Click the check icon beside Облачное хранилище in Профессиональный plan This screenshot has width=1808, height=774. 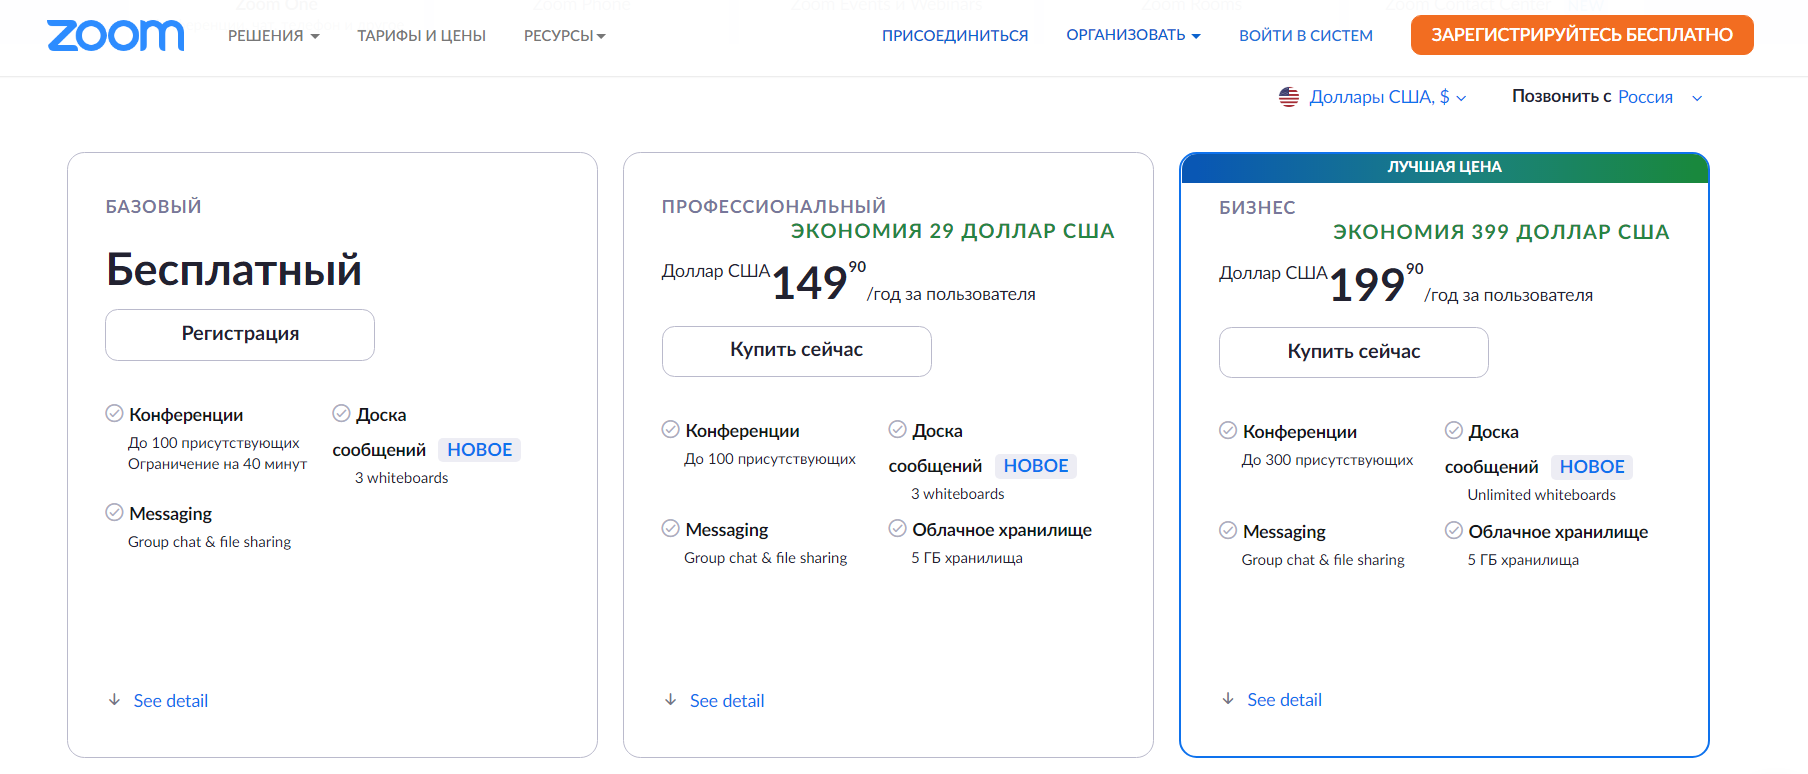(897, 529)
